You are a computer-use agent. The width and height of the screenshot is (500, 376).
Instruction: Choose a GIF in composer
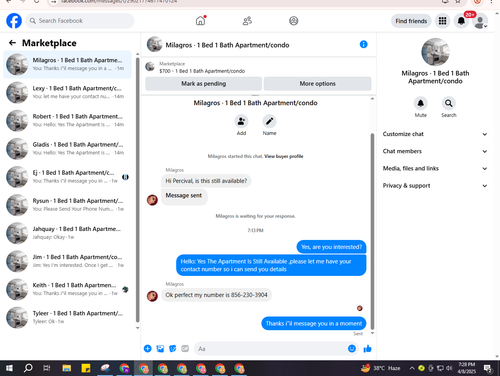185,349
